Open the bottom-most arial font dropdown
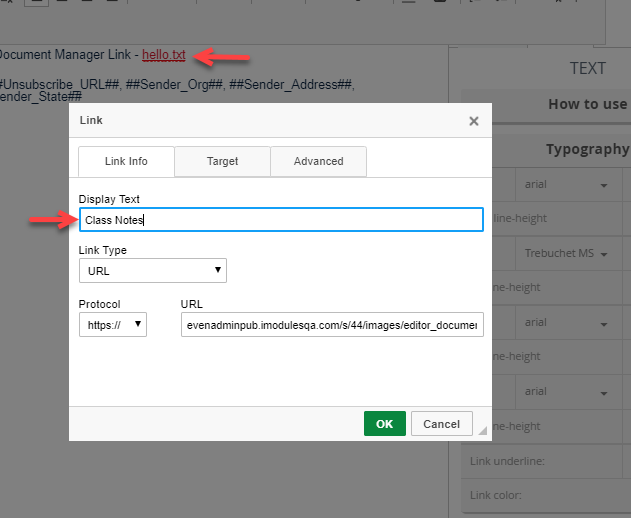Image resolution: width=631 pixels, height=518 pixels. tap(565, 391)
